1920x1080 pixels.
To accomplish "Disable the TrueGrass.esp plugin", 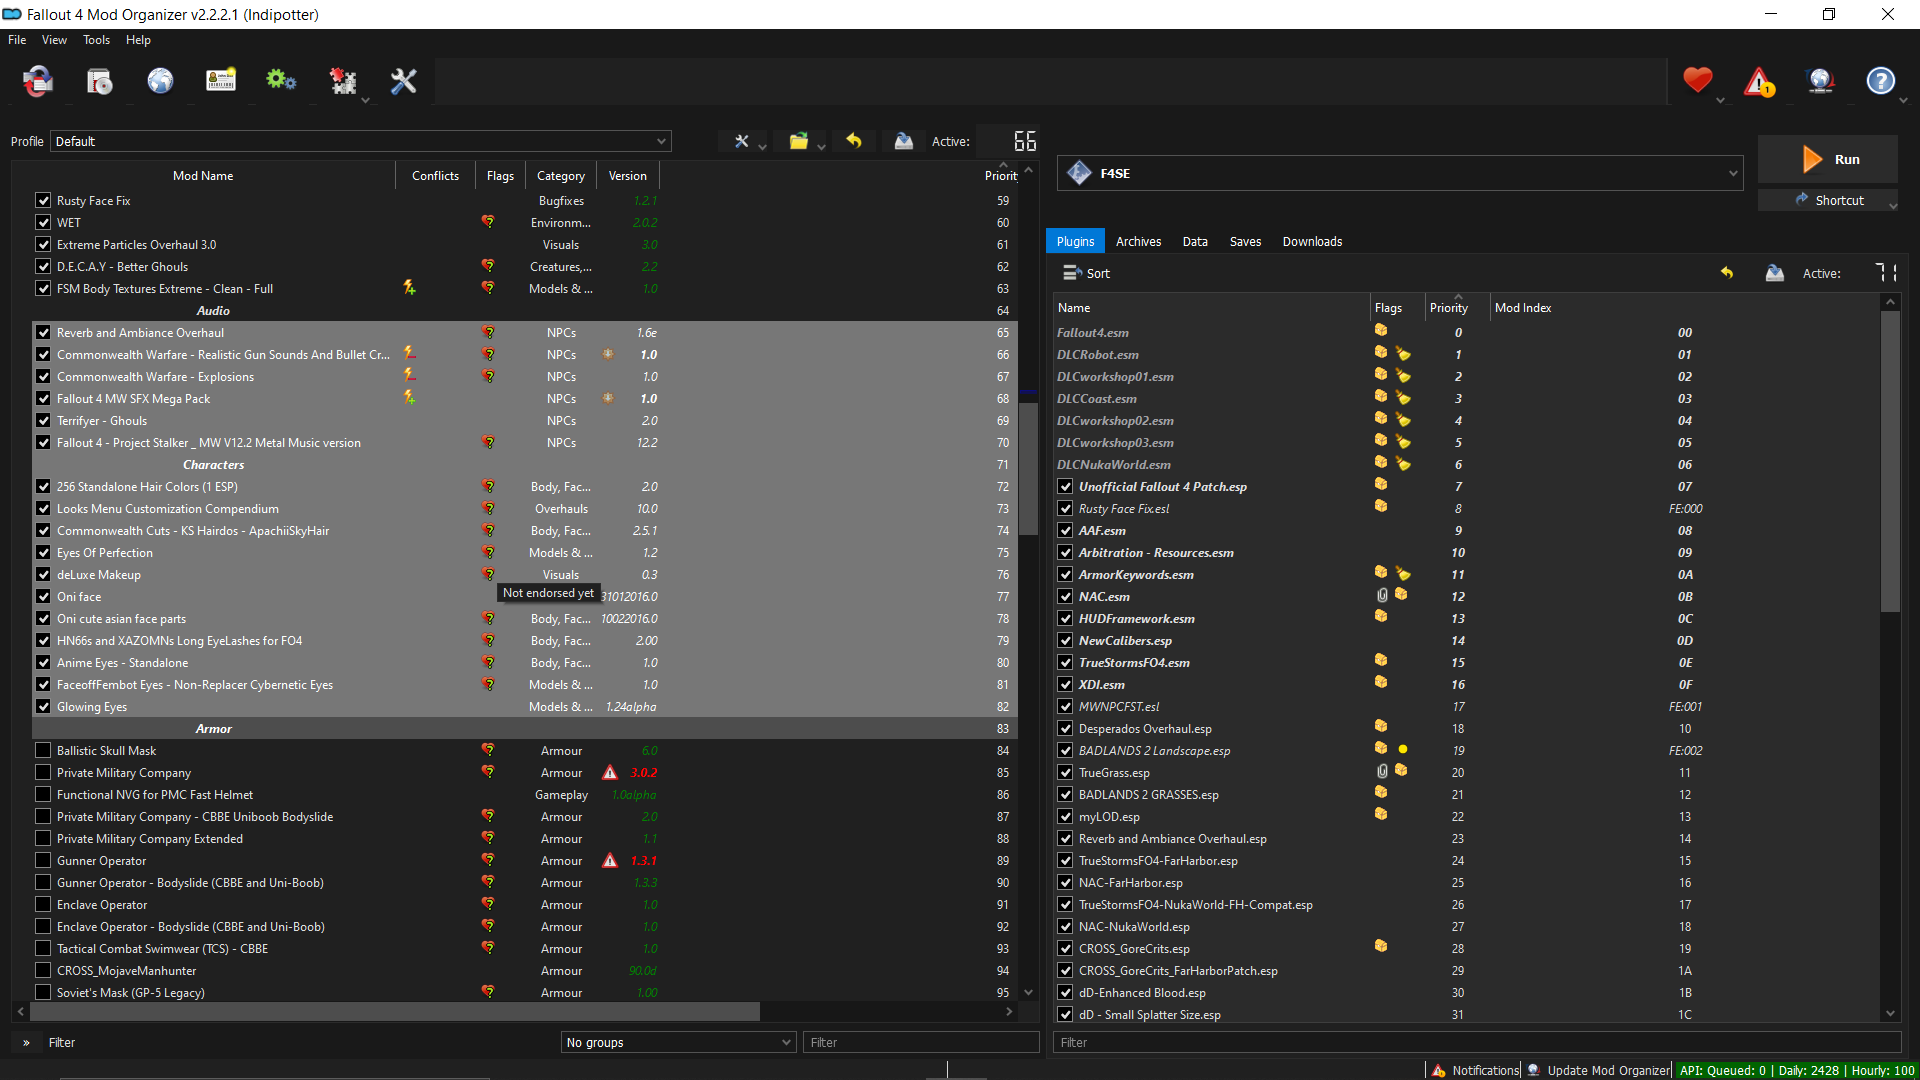I will pos(1066,773).
